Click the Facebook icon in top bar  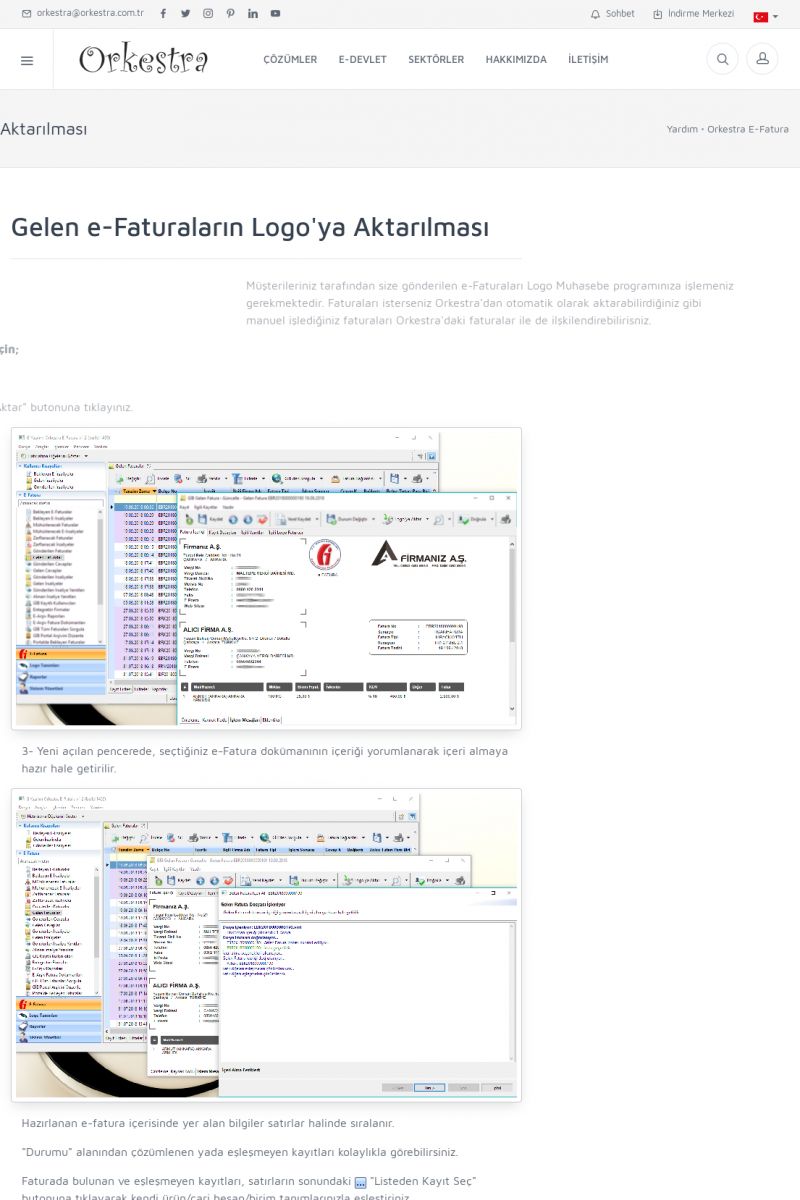pos(163,14)
